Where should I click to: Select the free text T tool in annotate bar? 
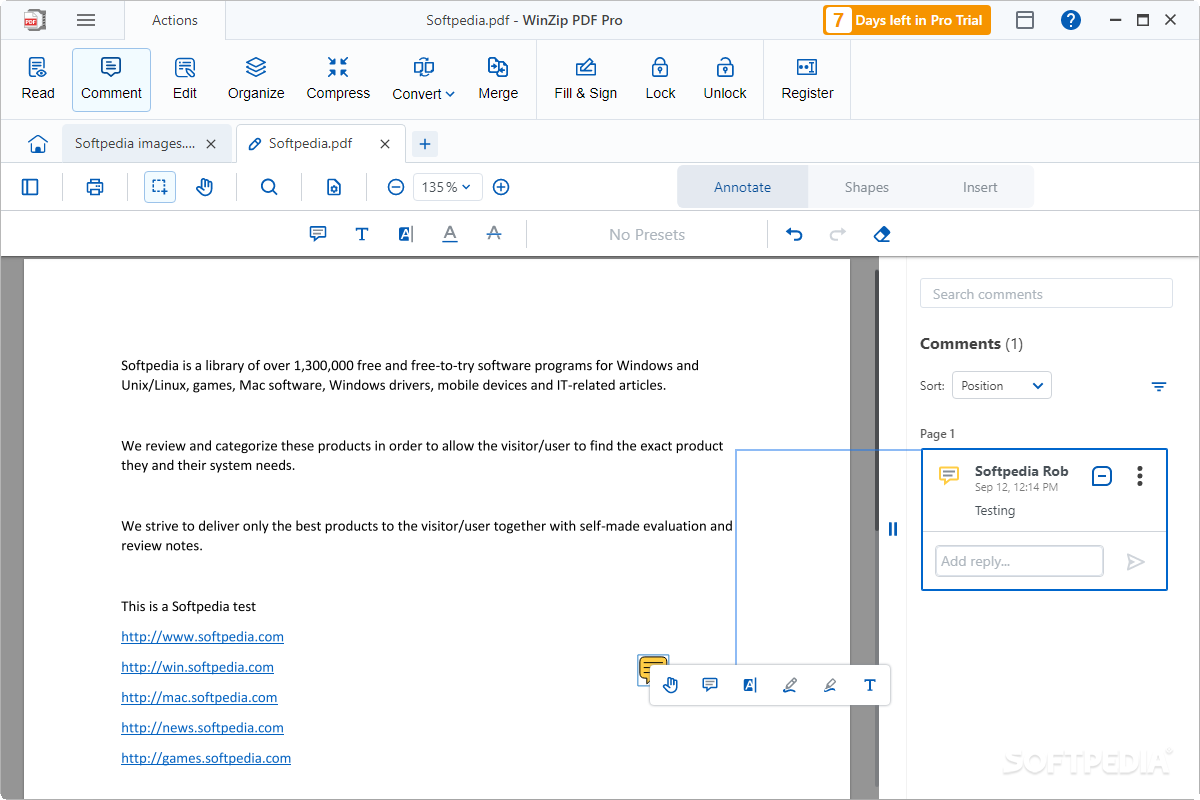[362, 234]
